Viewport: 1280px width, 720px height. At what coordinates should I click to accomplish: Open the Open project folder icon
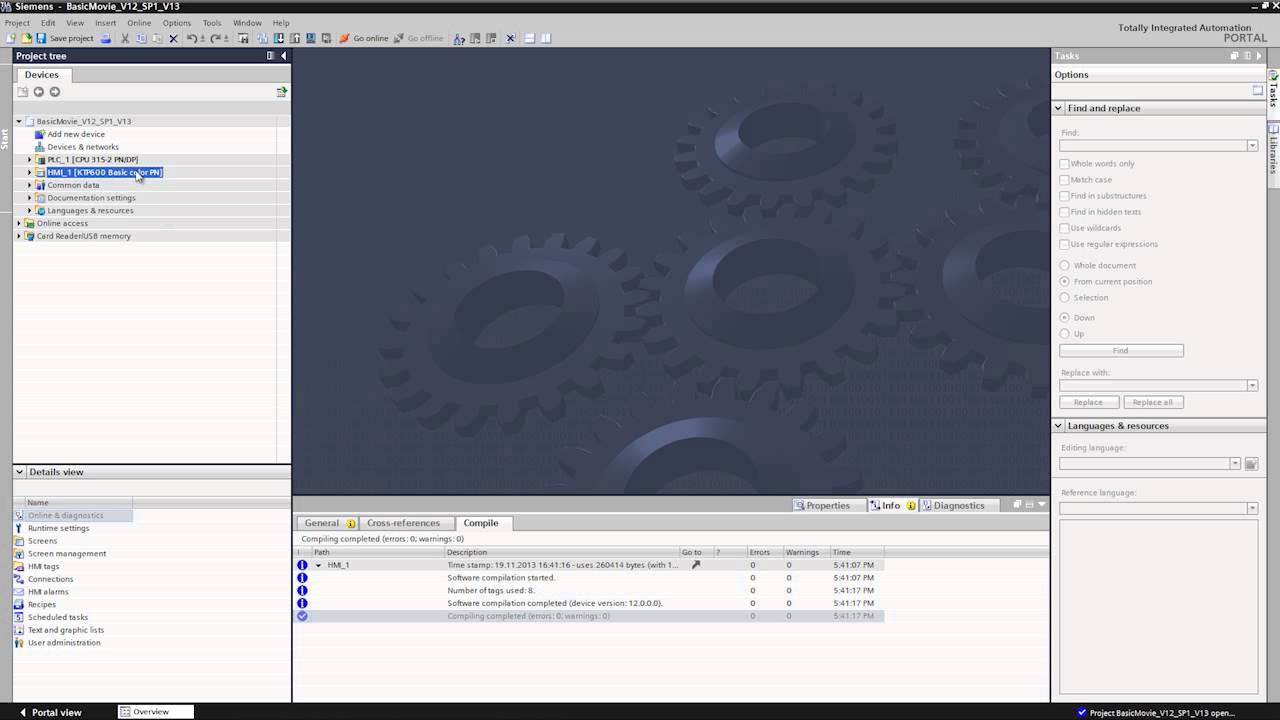tap(27, 38)
